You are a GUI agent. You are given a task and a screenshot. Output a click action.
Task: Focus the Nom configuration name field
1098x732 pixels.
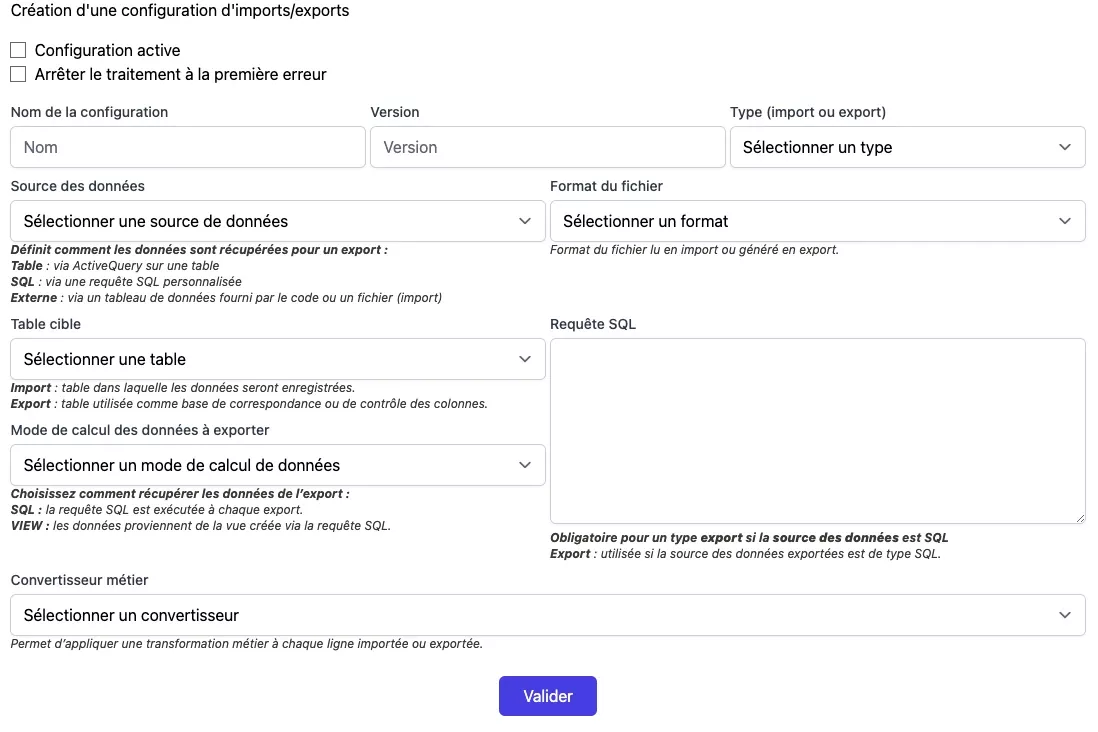pyautogui.click(x=188, y=147)
